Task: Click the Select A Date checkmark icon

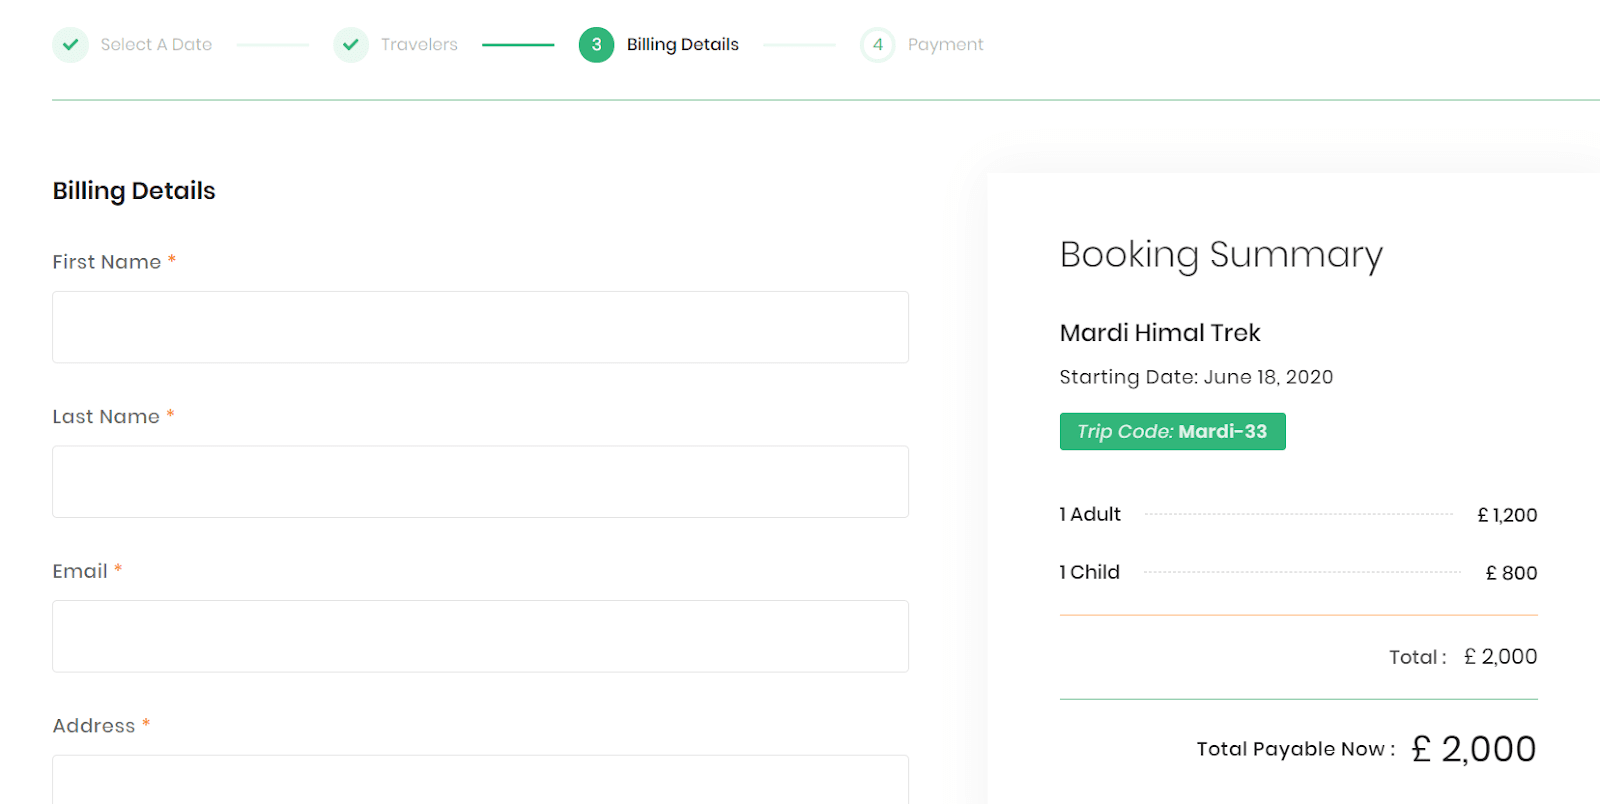Action: click(x=70, y=44)
